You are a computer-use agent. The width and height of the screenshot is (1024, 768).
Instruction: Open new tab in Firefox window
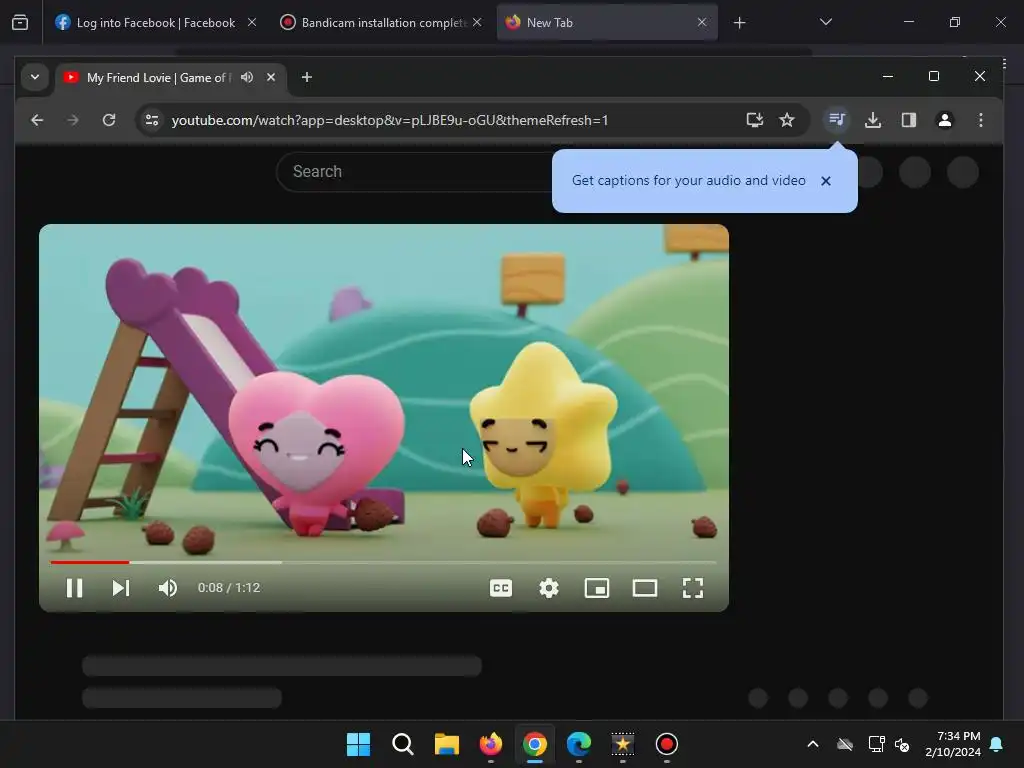(739, 23)
